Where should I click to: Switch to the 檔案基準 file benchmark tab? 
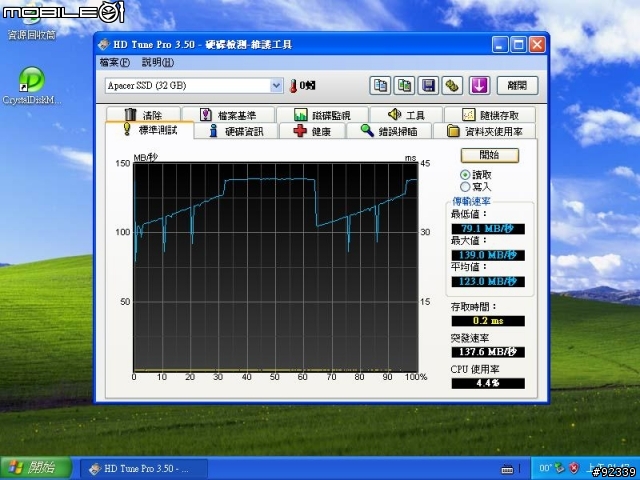[229, 115]
